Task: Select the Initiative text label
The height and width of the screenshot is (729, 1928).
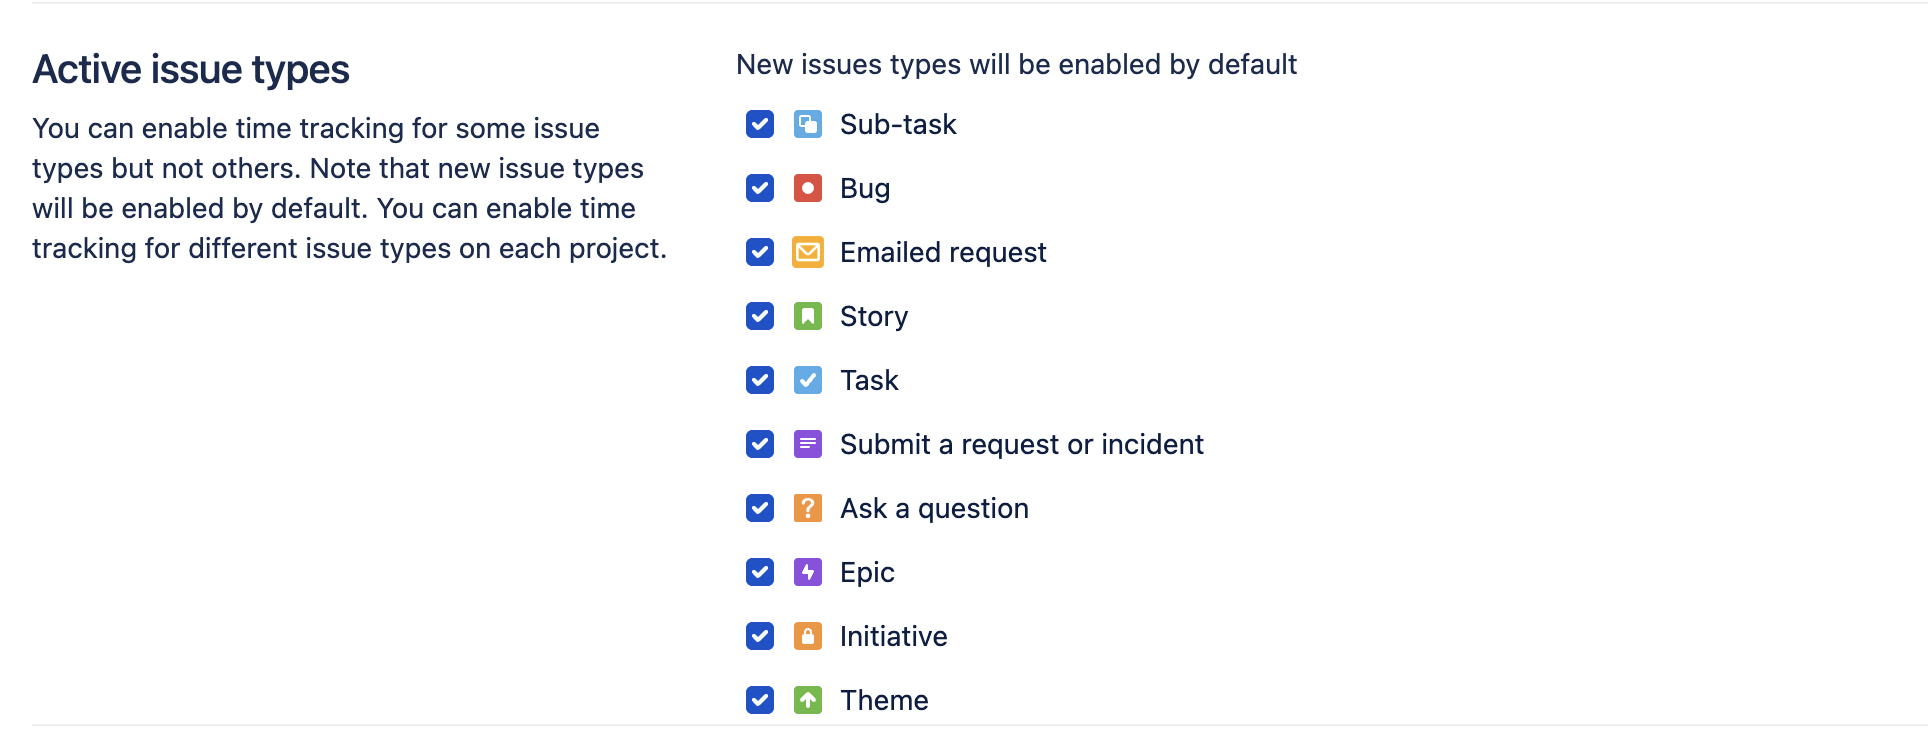Action: coord(893,636)
